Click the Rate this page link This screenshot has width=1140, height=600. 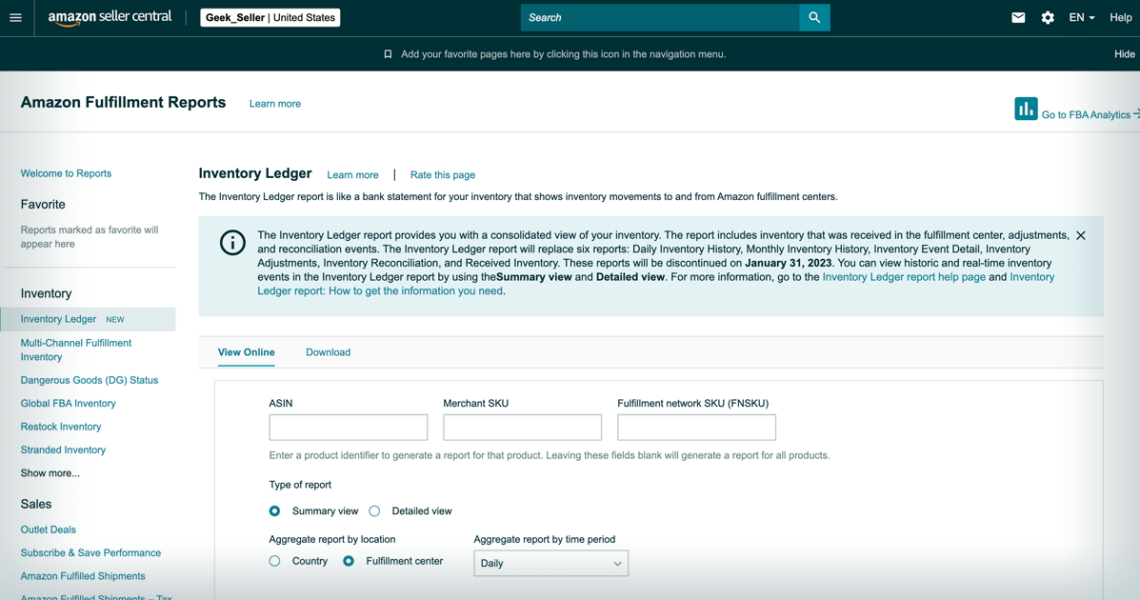point(442,174)
